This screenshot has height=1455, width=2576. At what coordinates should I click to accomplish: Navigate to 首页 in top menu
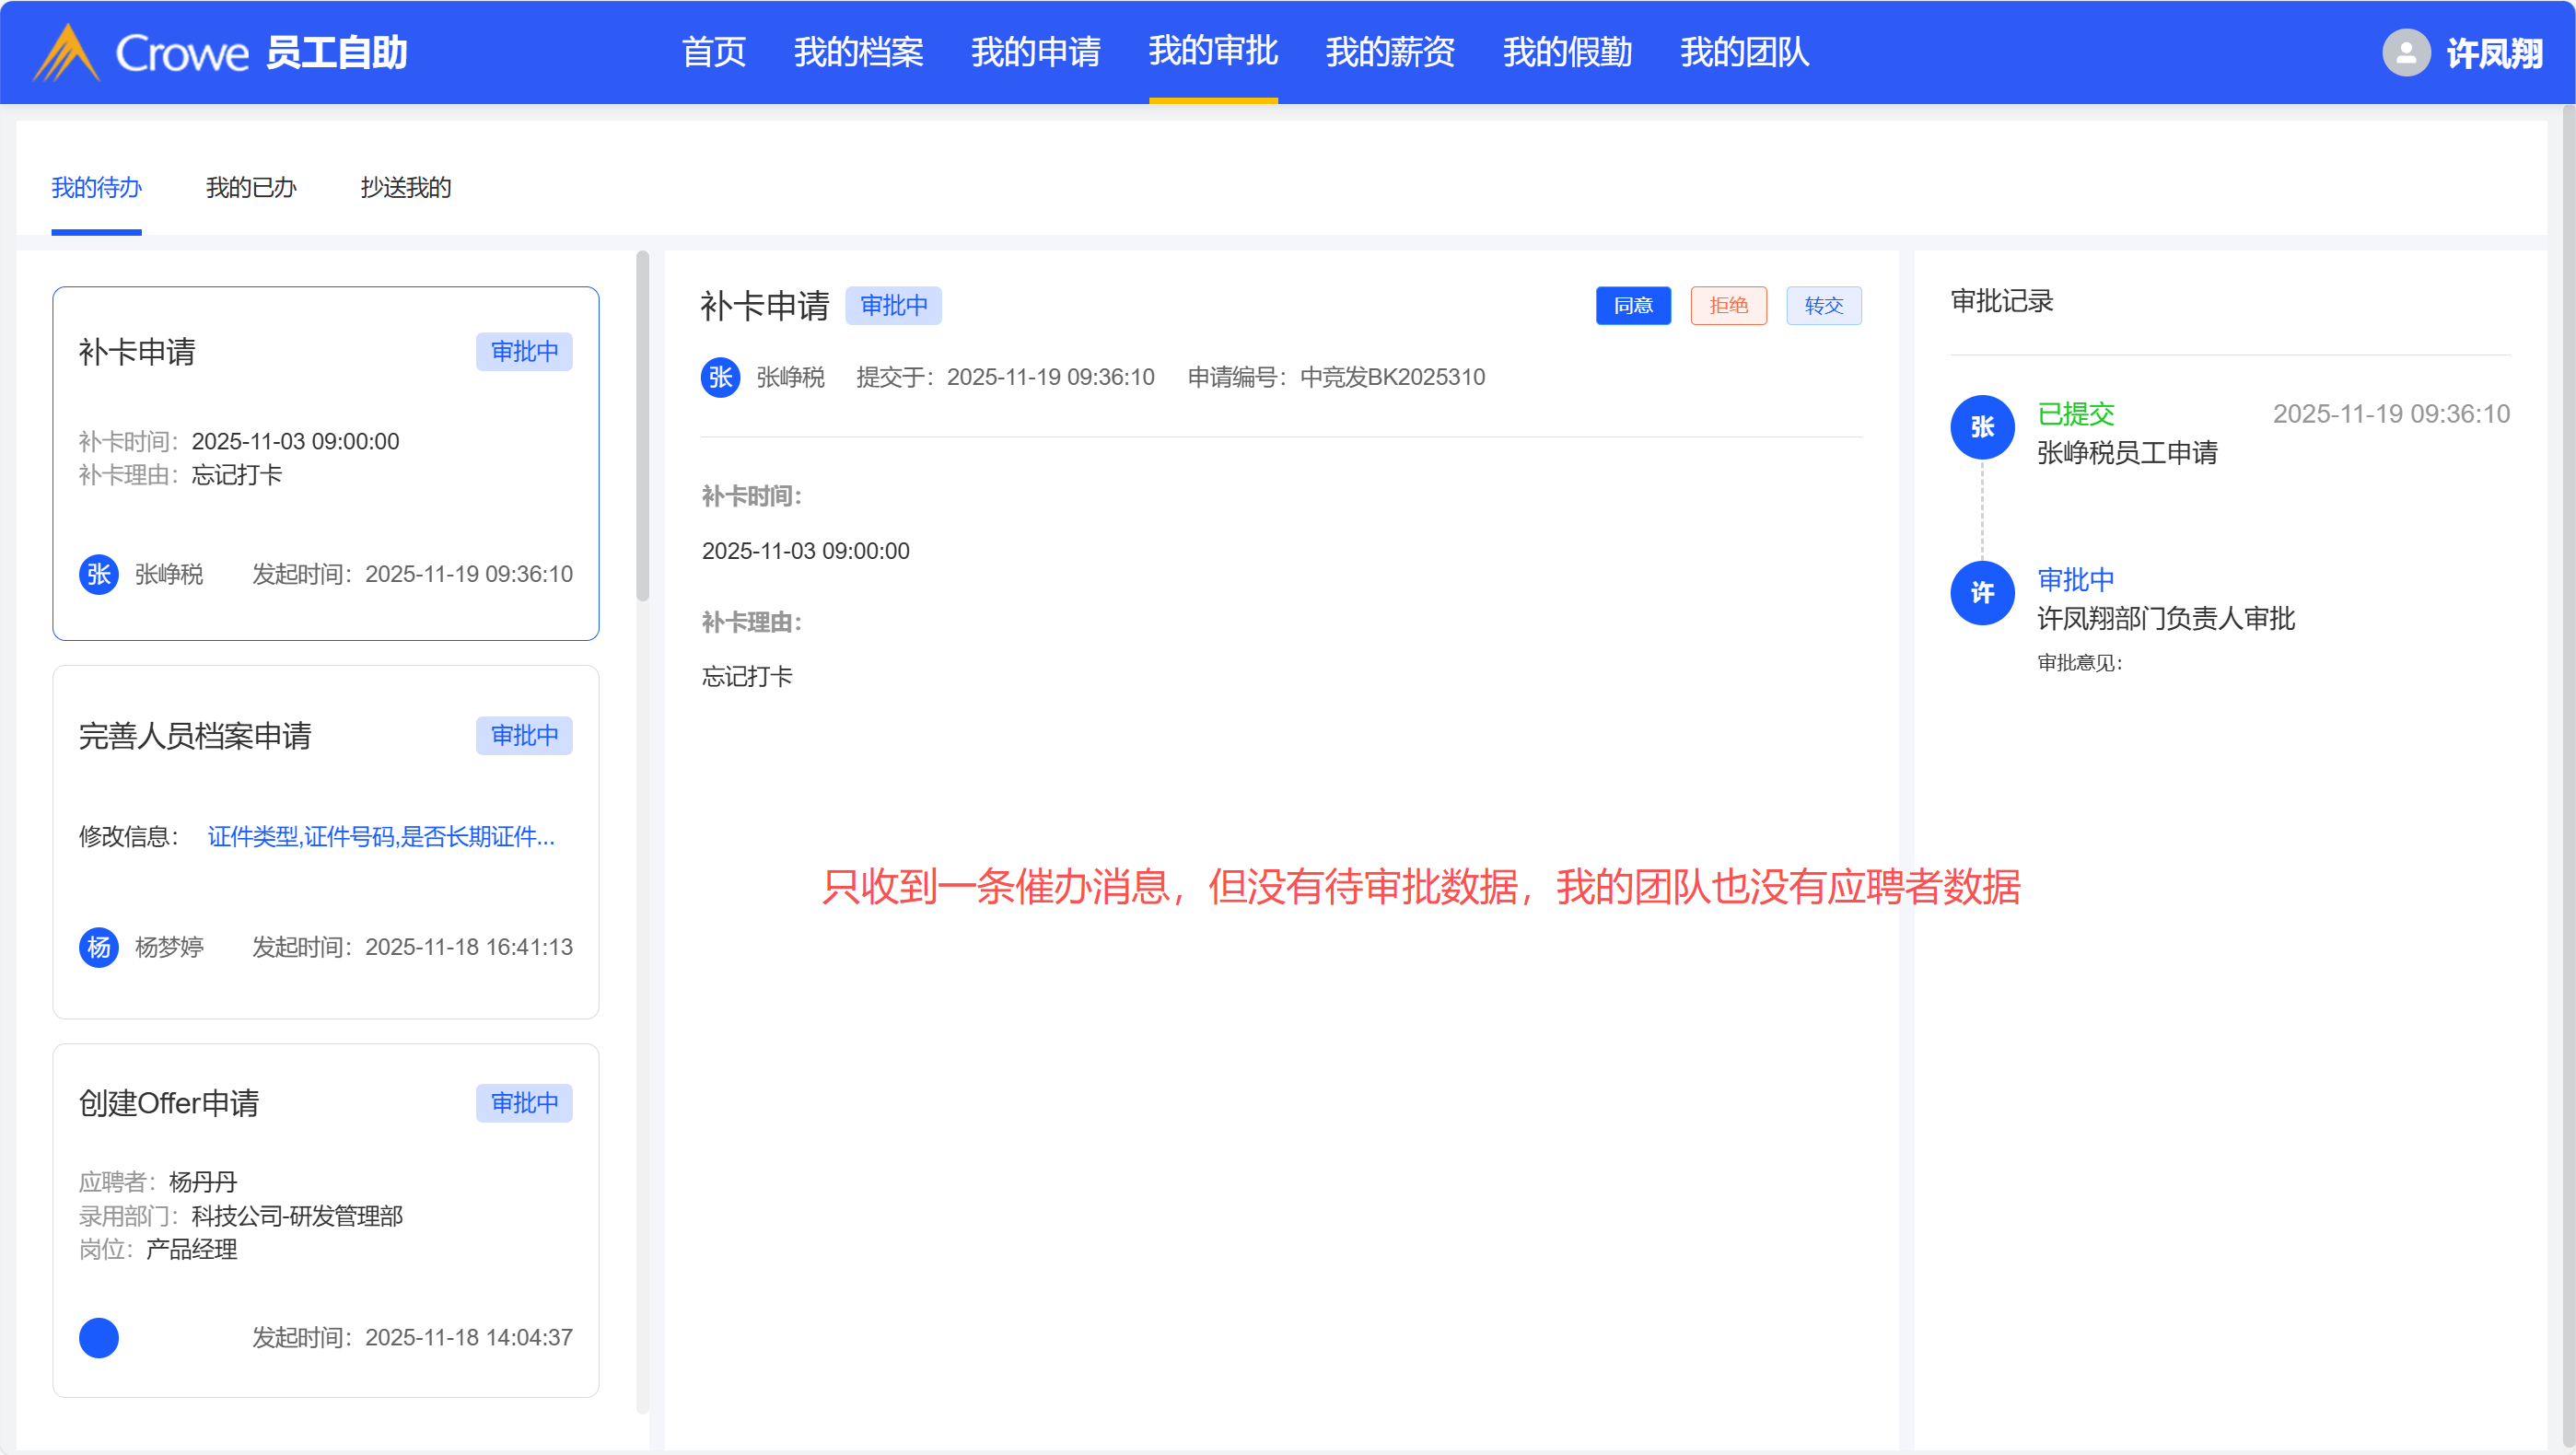pos(713,52)
